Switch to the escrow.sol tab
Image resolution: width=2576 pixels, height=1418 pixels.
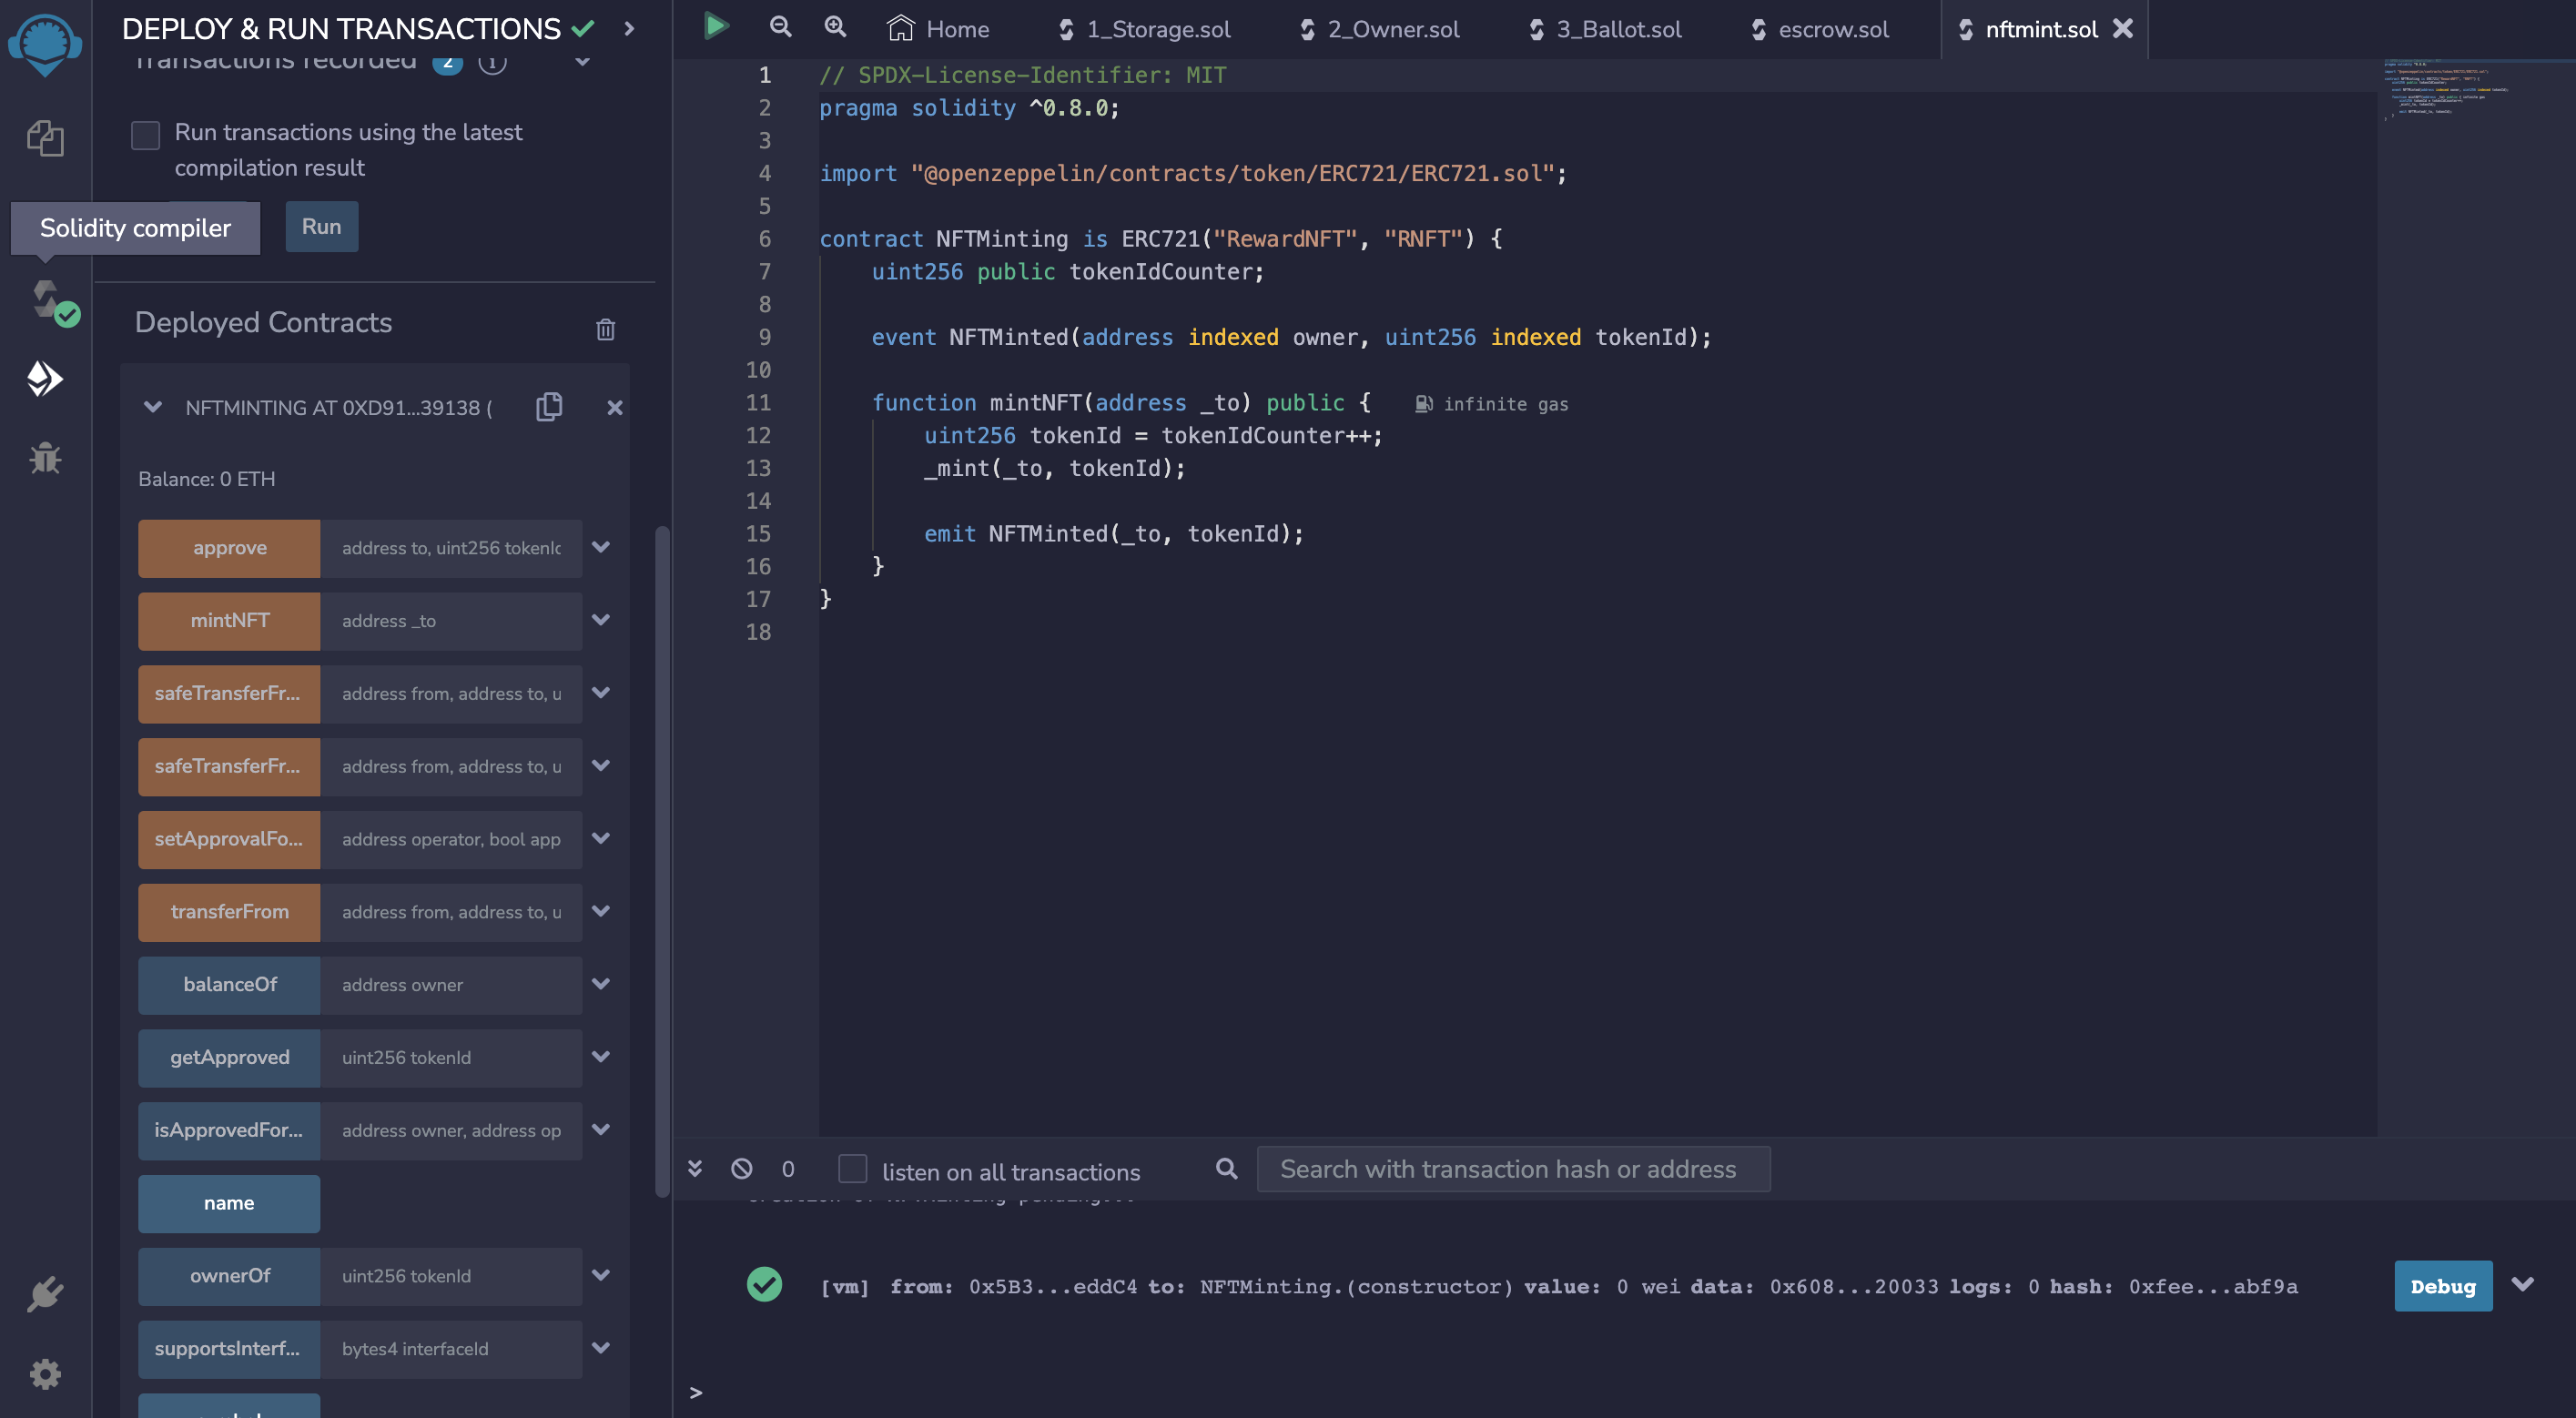click(1832, 29)
